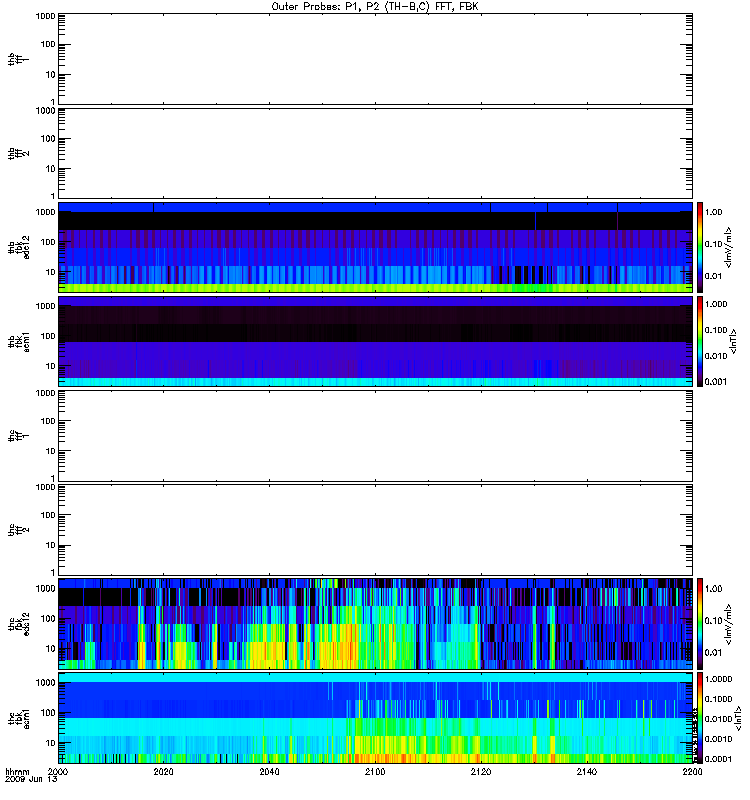
Task: Click the "thc fff 1" y-axis title
Action: click(x=18, y=436)
